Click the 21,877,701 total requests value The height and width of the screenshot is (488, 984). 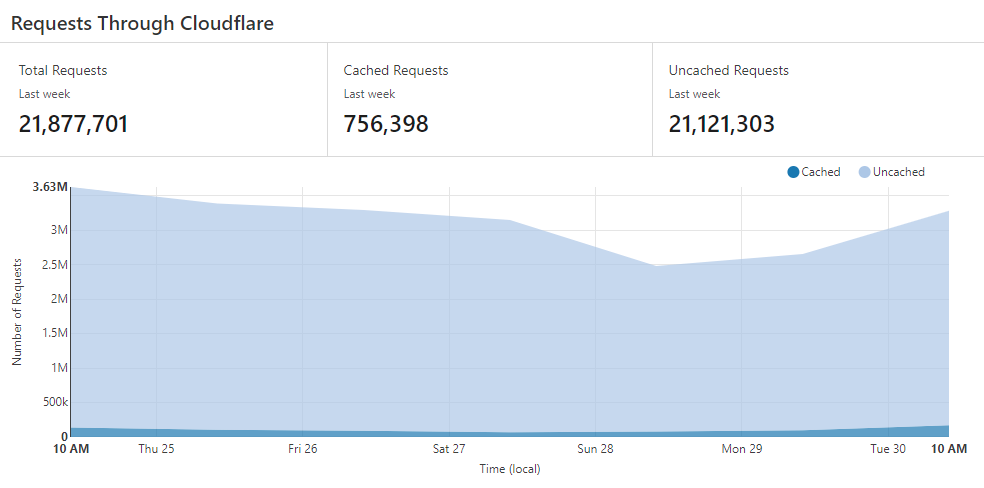coord(74,124)
